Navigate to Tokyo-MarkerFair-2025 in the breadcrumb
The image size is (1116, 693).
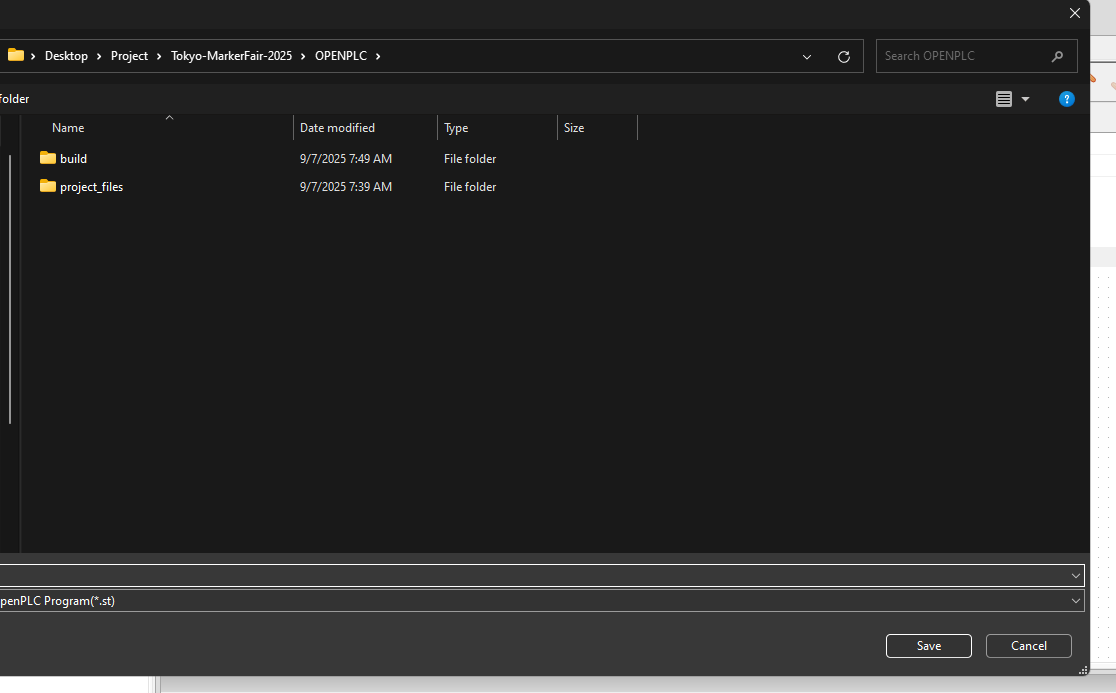coord(231,56)
